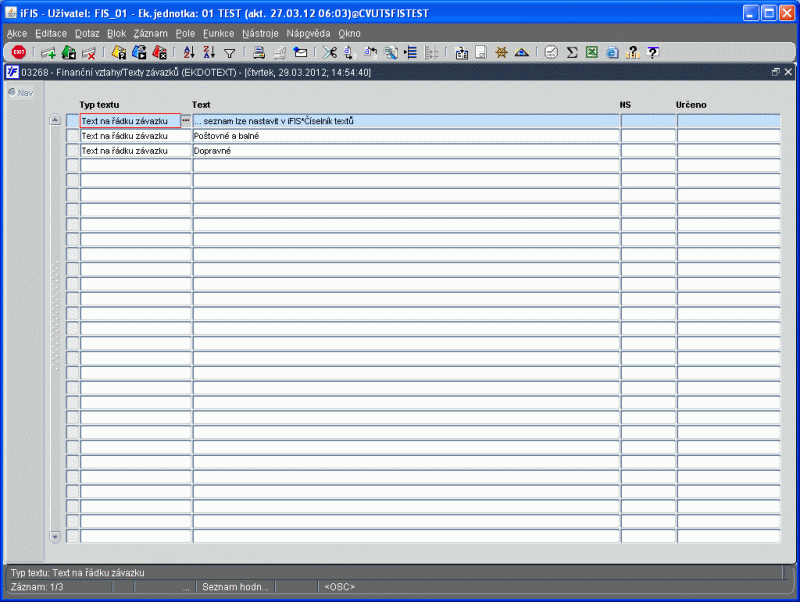Click the triangle set-square icon
This screenshot has height=602, width=800.
point(521,52)
